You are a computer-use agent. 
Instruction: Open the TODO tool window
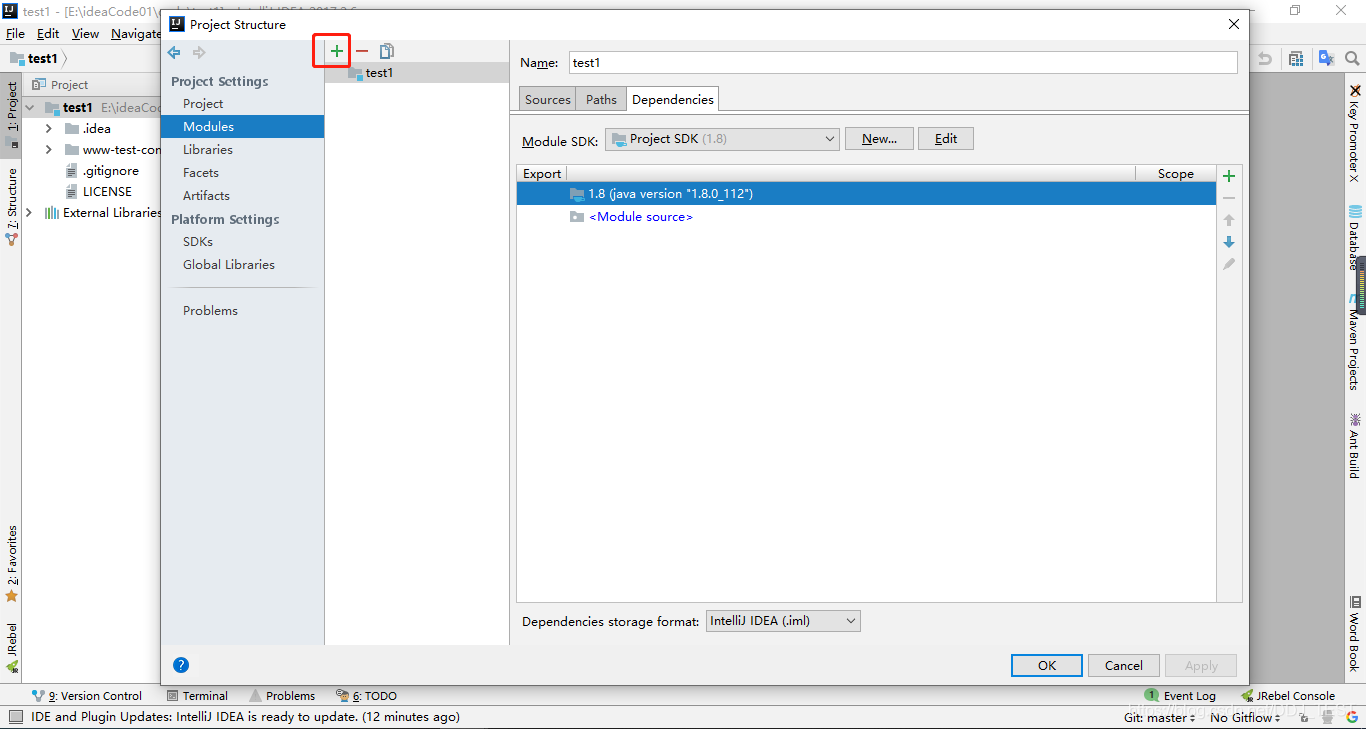coord(366,696)
